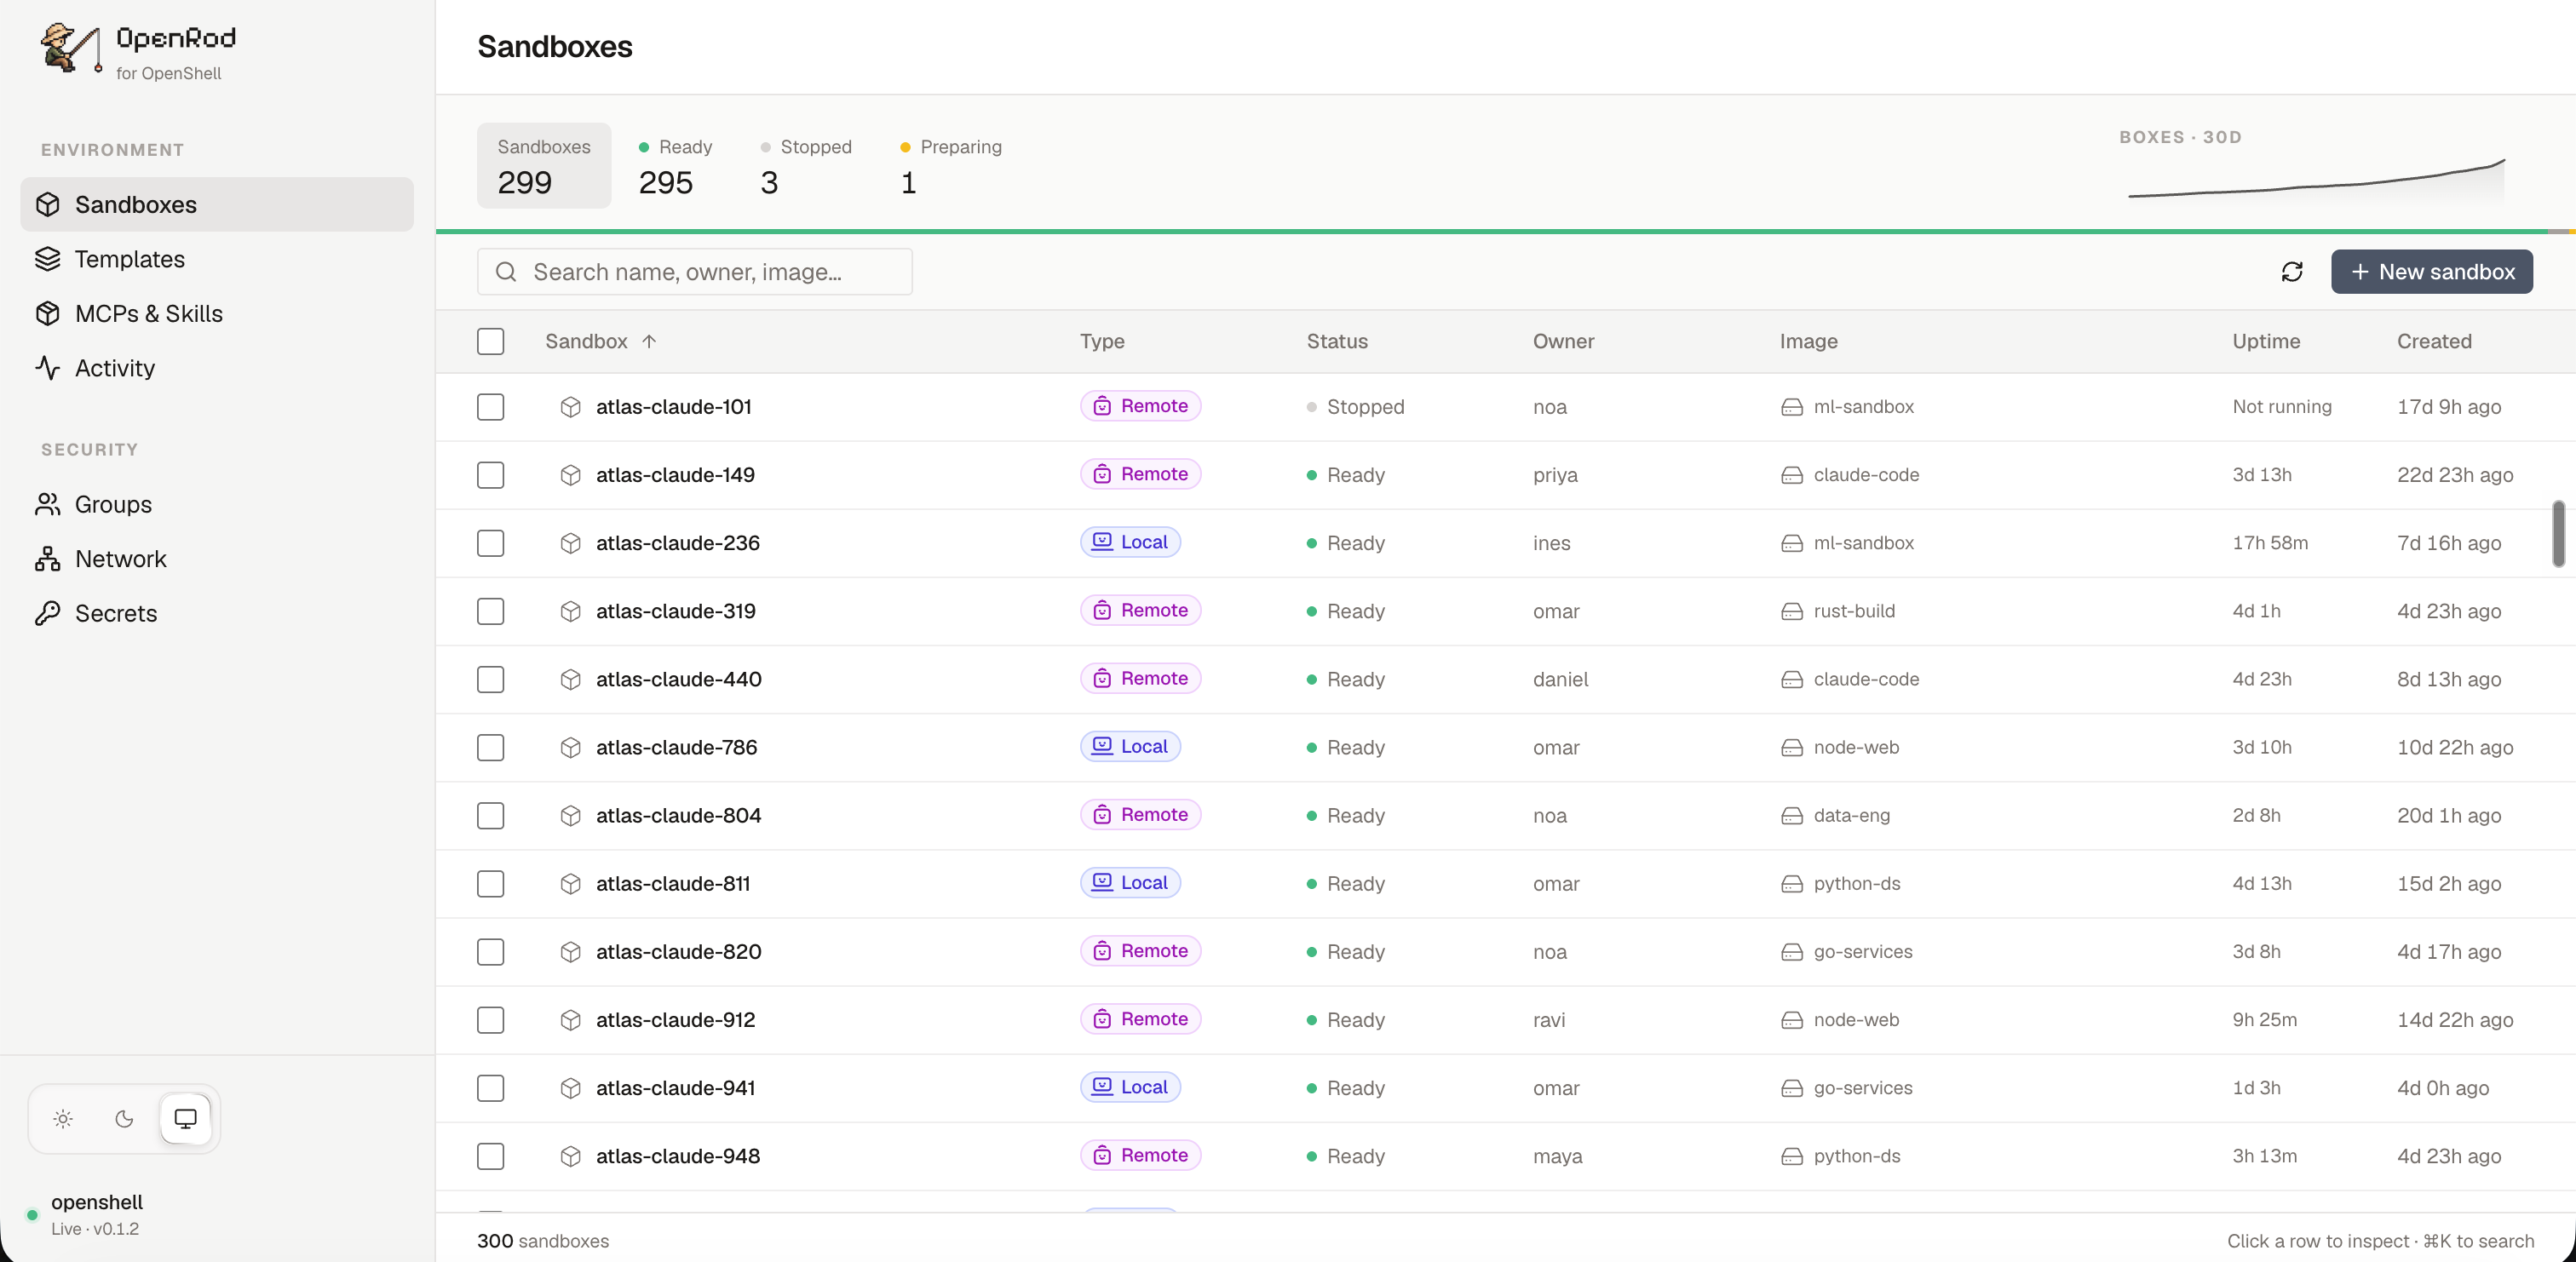The width and height of the screenshot is (2576, 1262).
Task: Click the Stopped status of atlas-claude-101
Action: (1355, 407)
